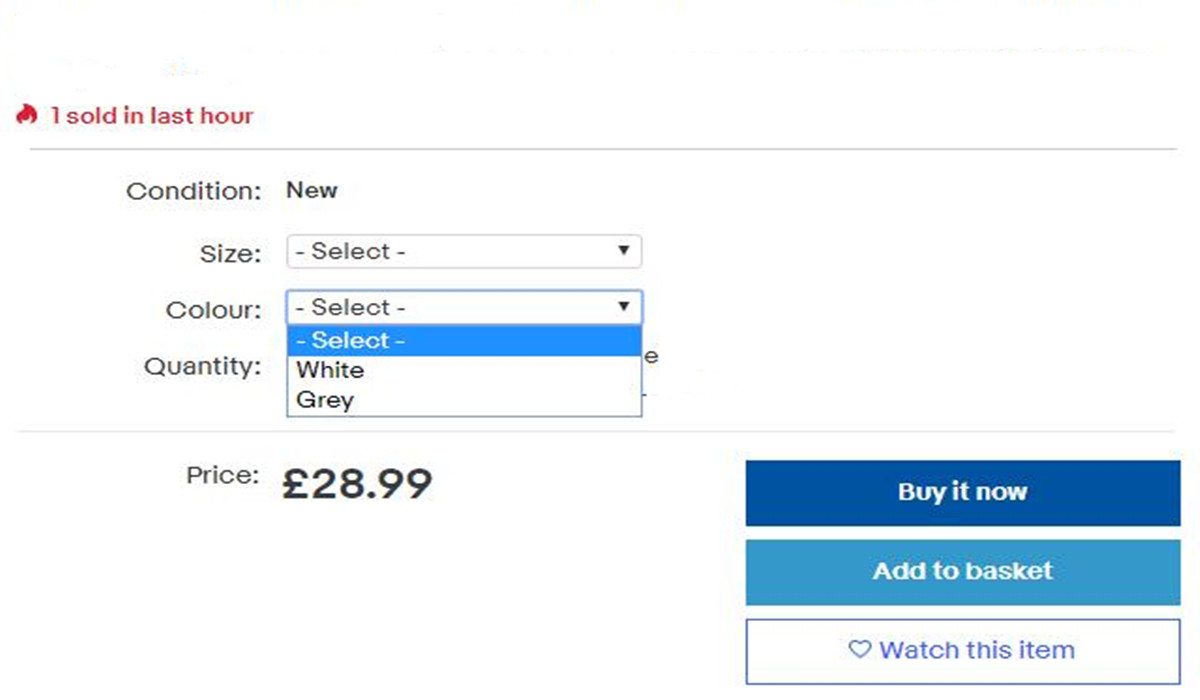Image resolution: width=1200 pixels, height=700 pixels.
Task: Click the red flame icon
Action: click(x=27, y=115)
